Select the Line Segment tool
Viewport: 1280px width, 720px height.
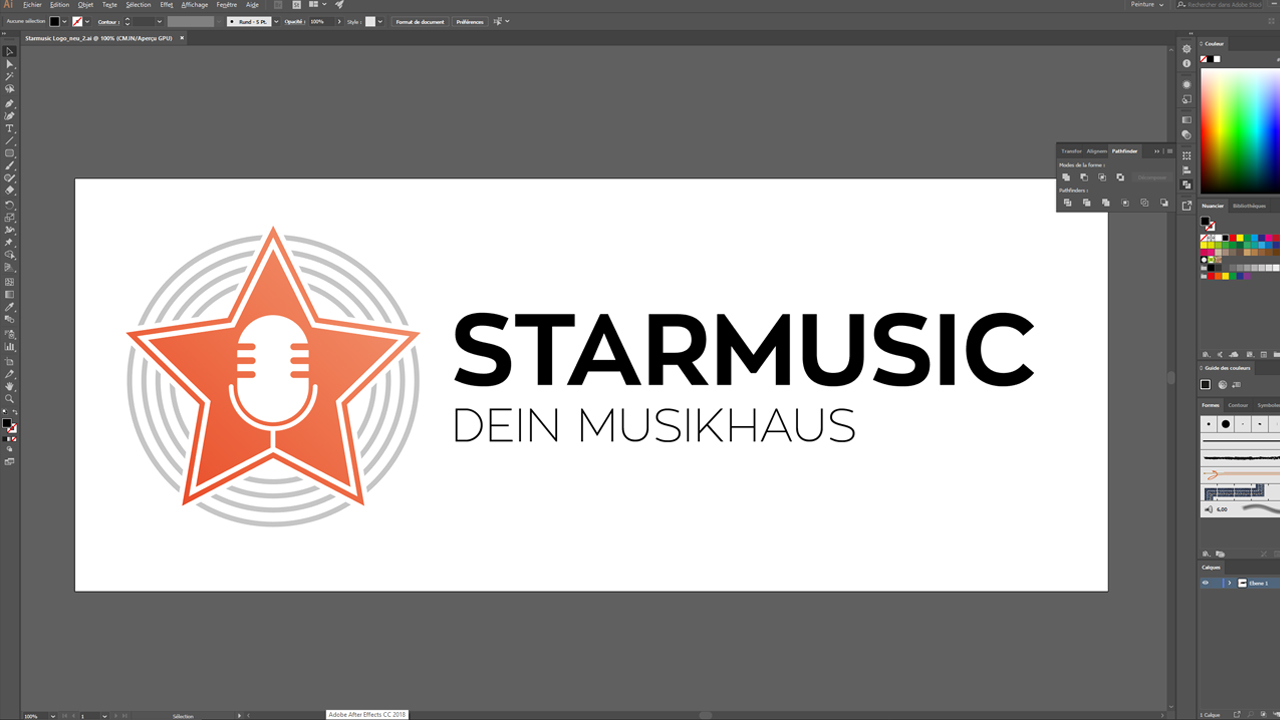click(10, 141)
